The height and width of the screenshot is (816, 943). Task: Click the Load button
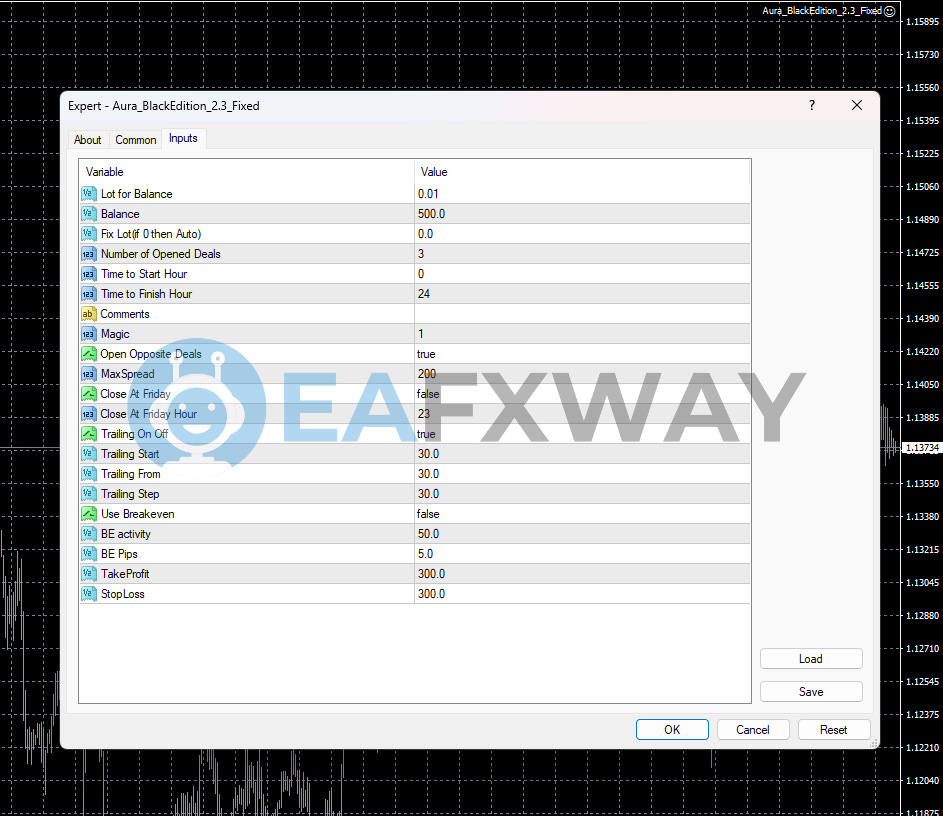[810, 659]
